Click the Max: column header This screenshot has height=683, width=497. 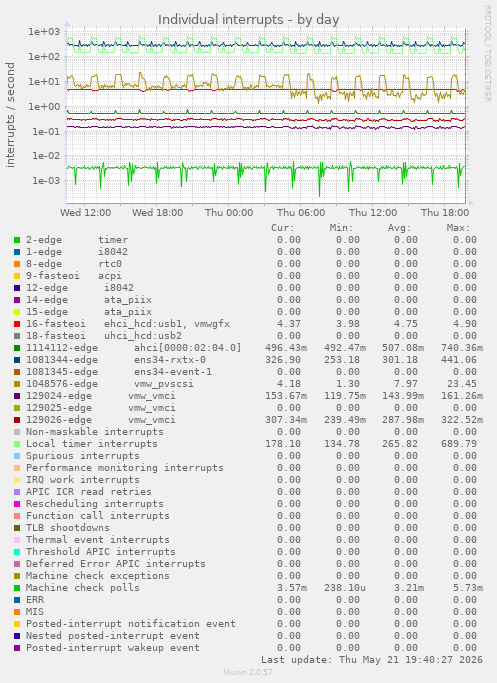pos(458,228)
